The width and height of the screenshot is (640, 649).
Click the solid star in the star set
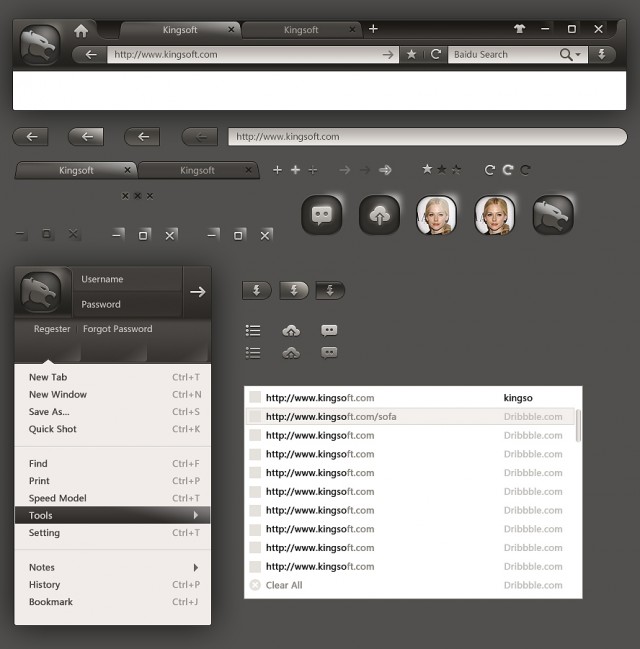click(x=427, y=169)
